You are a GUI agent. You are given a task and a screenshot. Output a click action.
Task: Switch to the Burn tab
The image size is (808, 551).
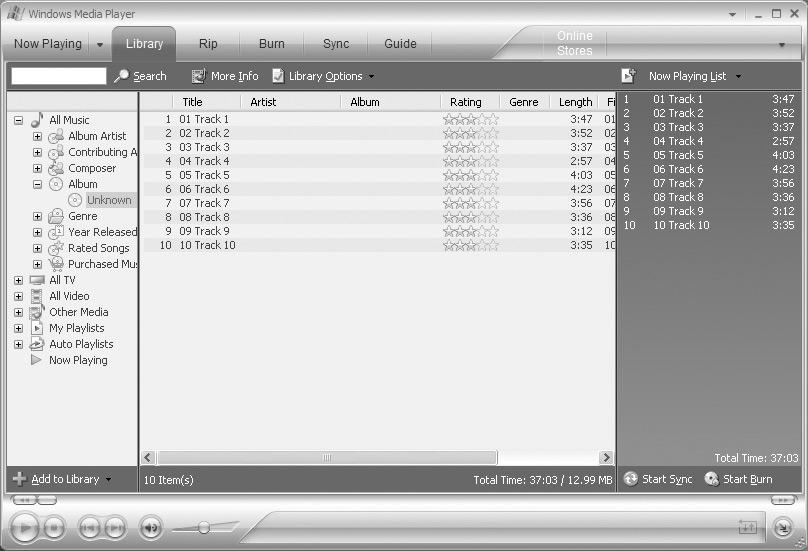click(272, 44)
